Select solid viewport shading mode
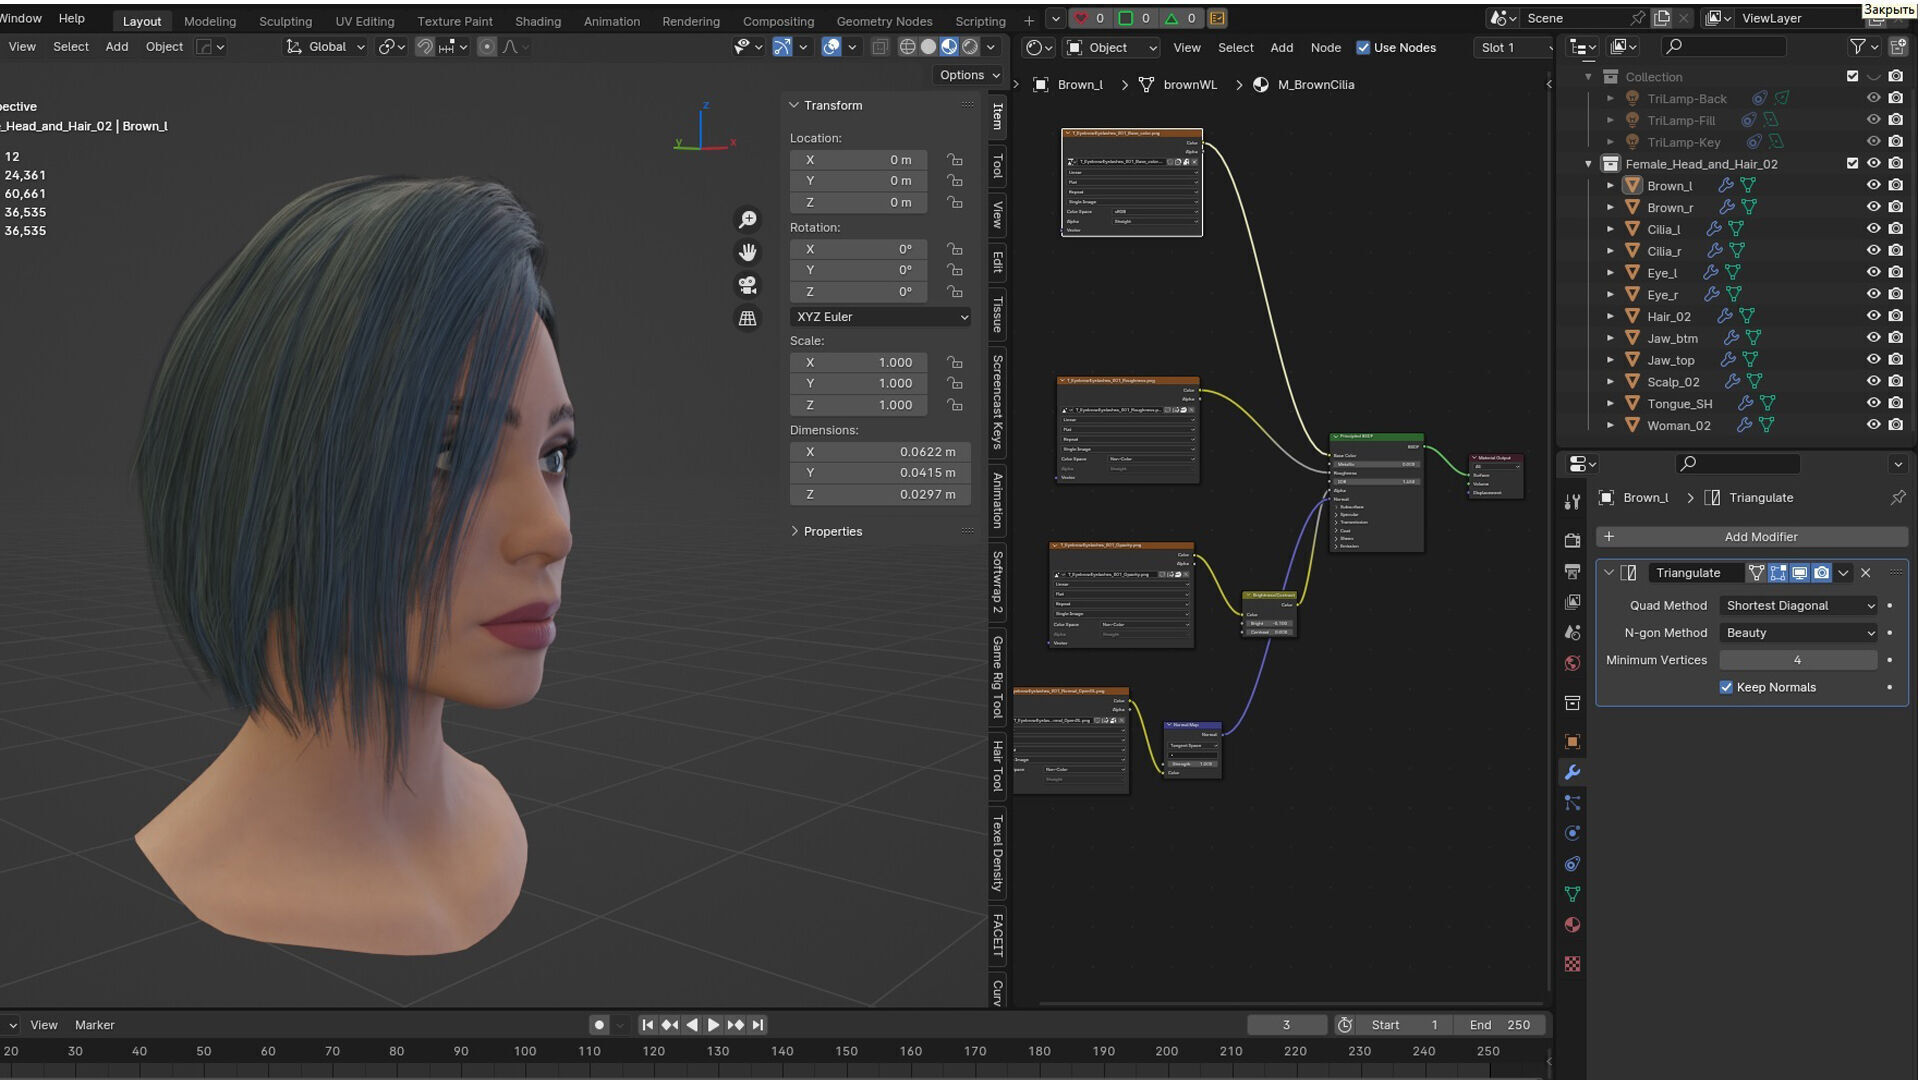 click(928, 47)
